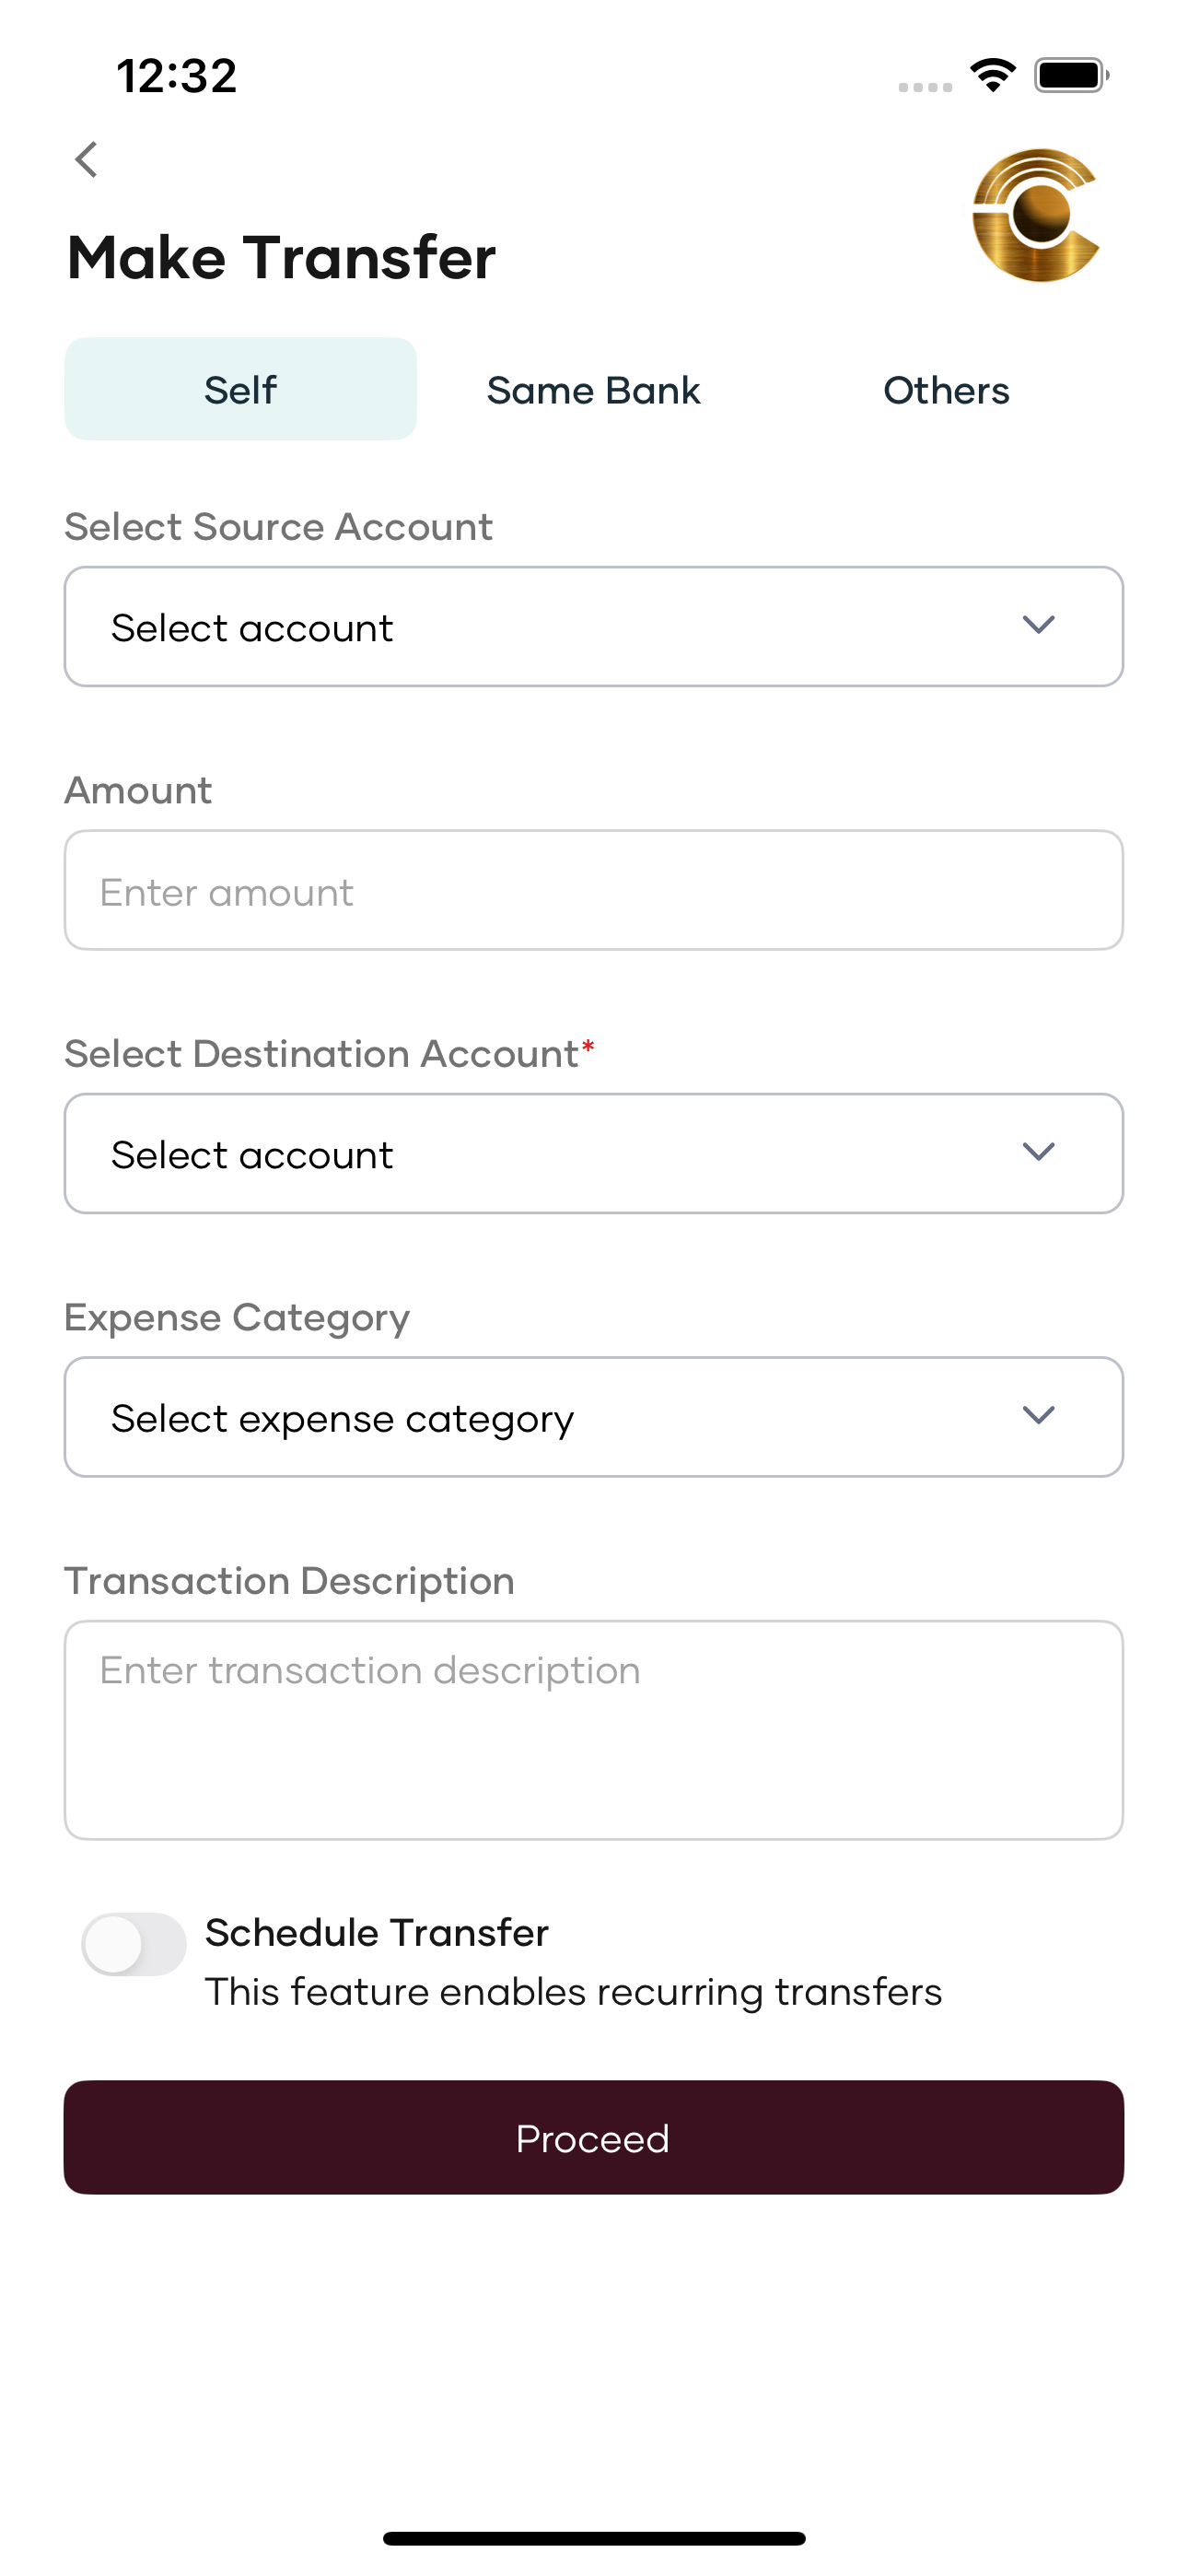Tap the home indicator bar
This screenshot has height=2576, width=1188.
[594, 2538]
